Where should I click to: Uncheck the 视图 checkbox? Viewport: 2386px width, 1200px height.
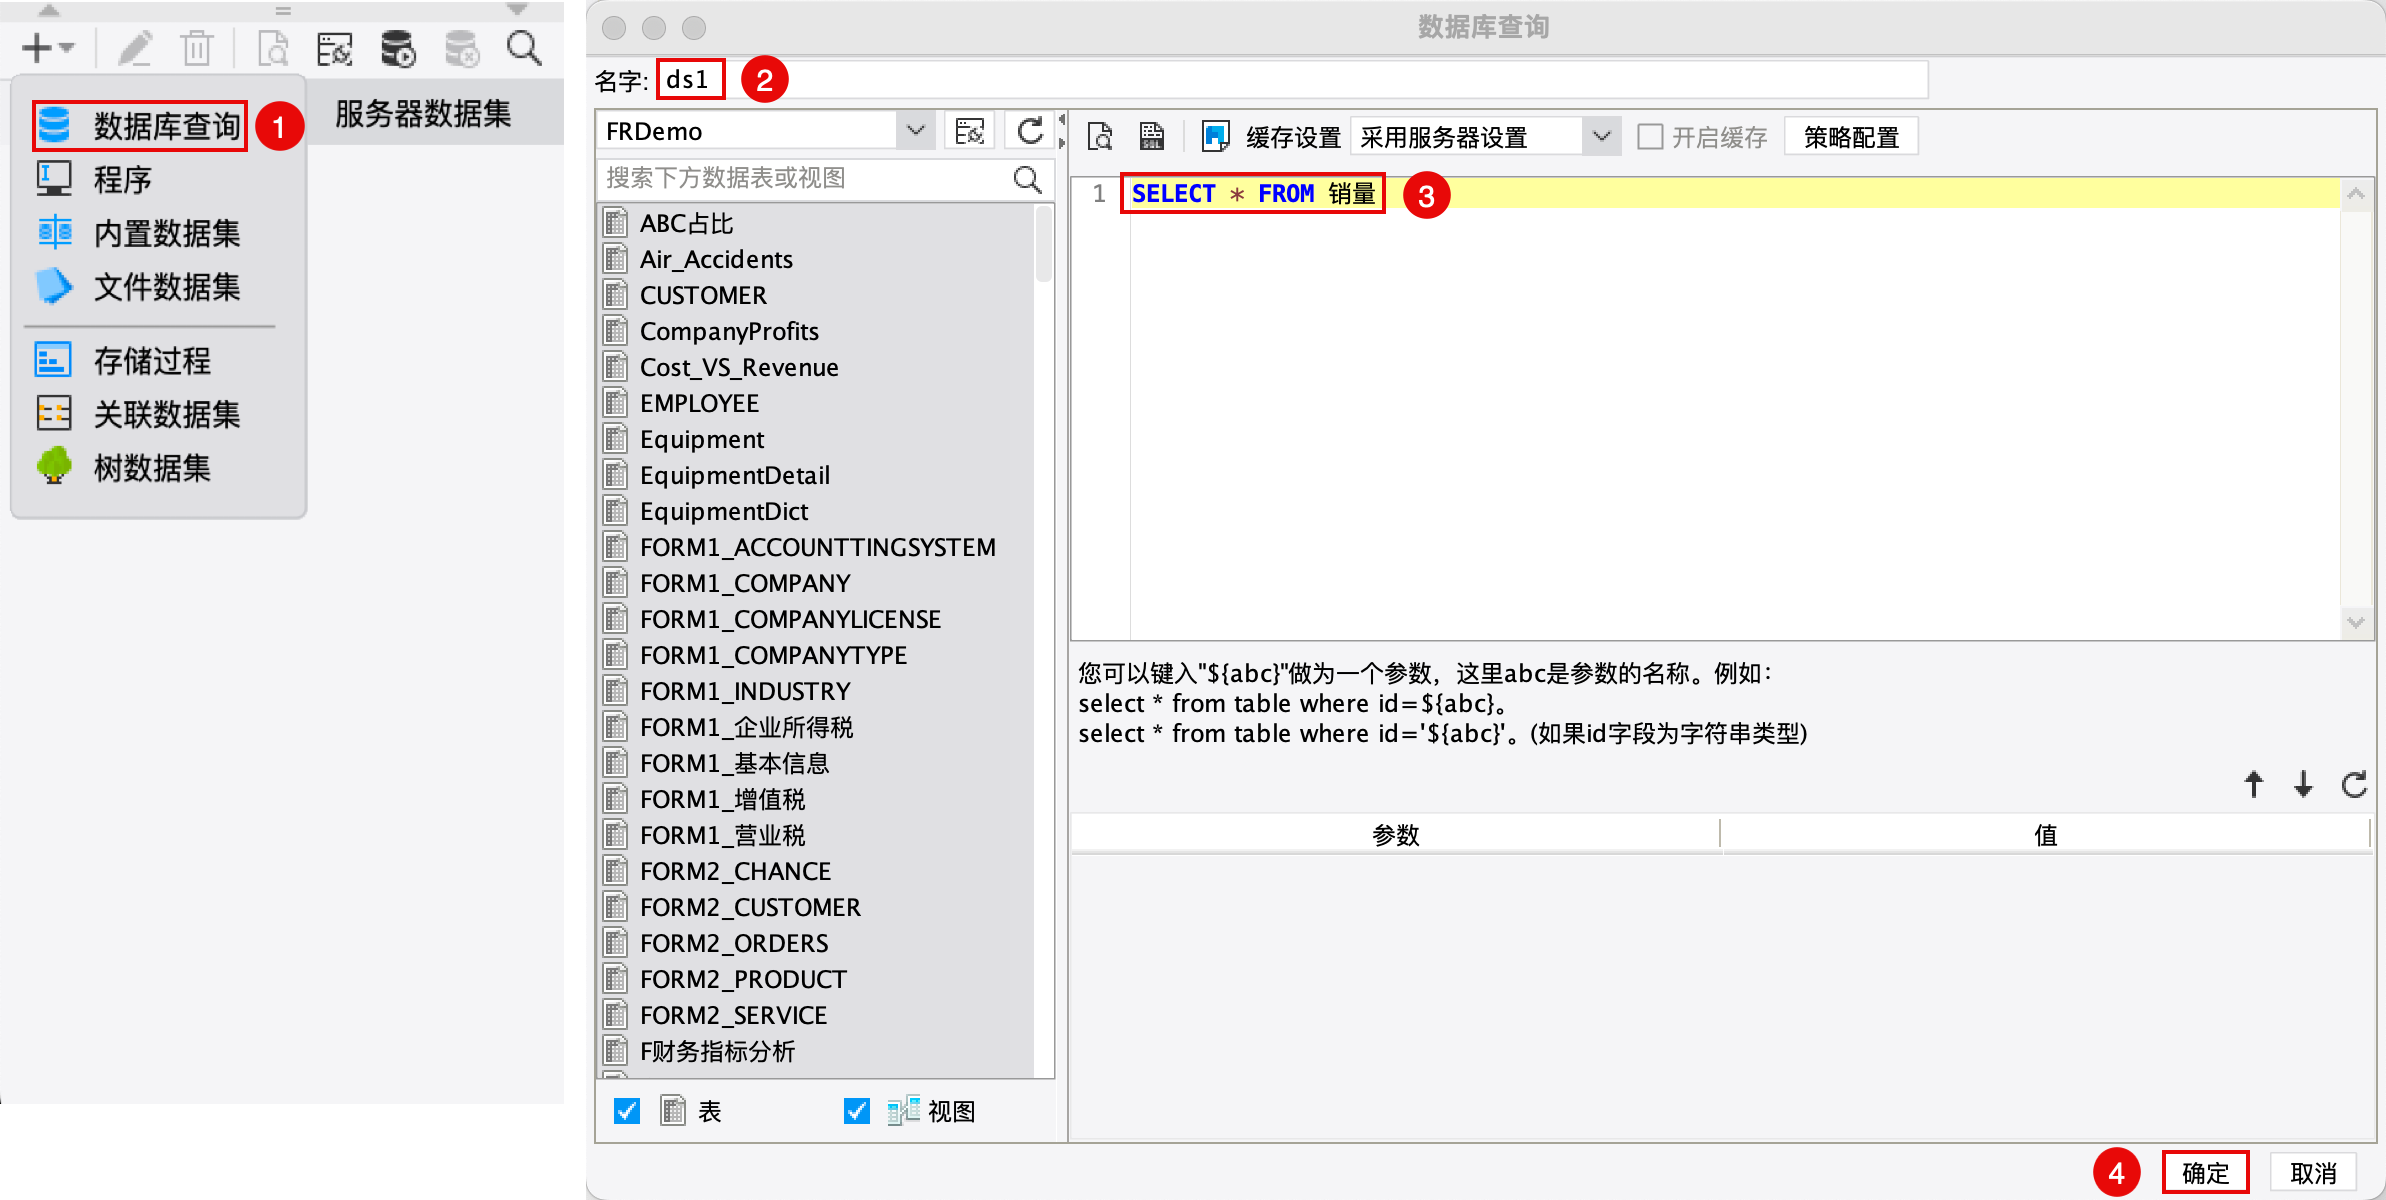[857, 1111]
